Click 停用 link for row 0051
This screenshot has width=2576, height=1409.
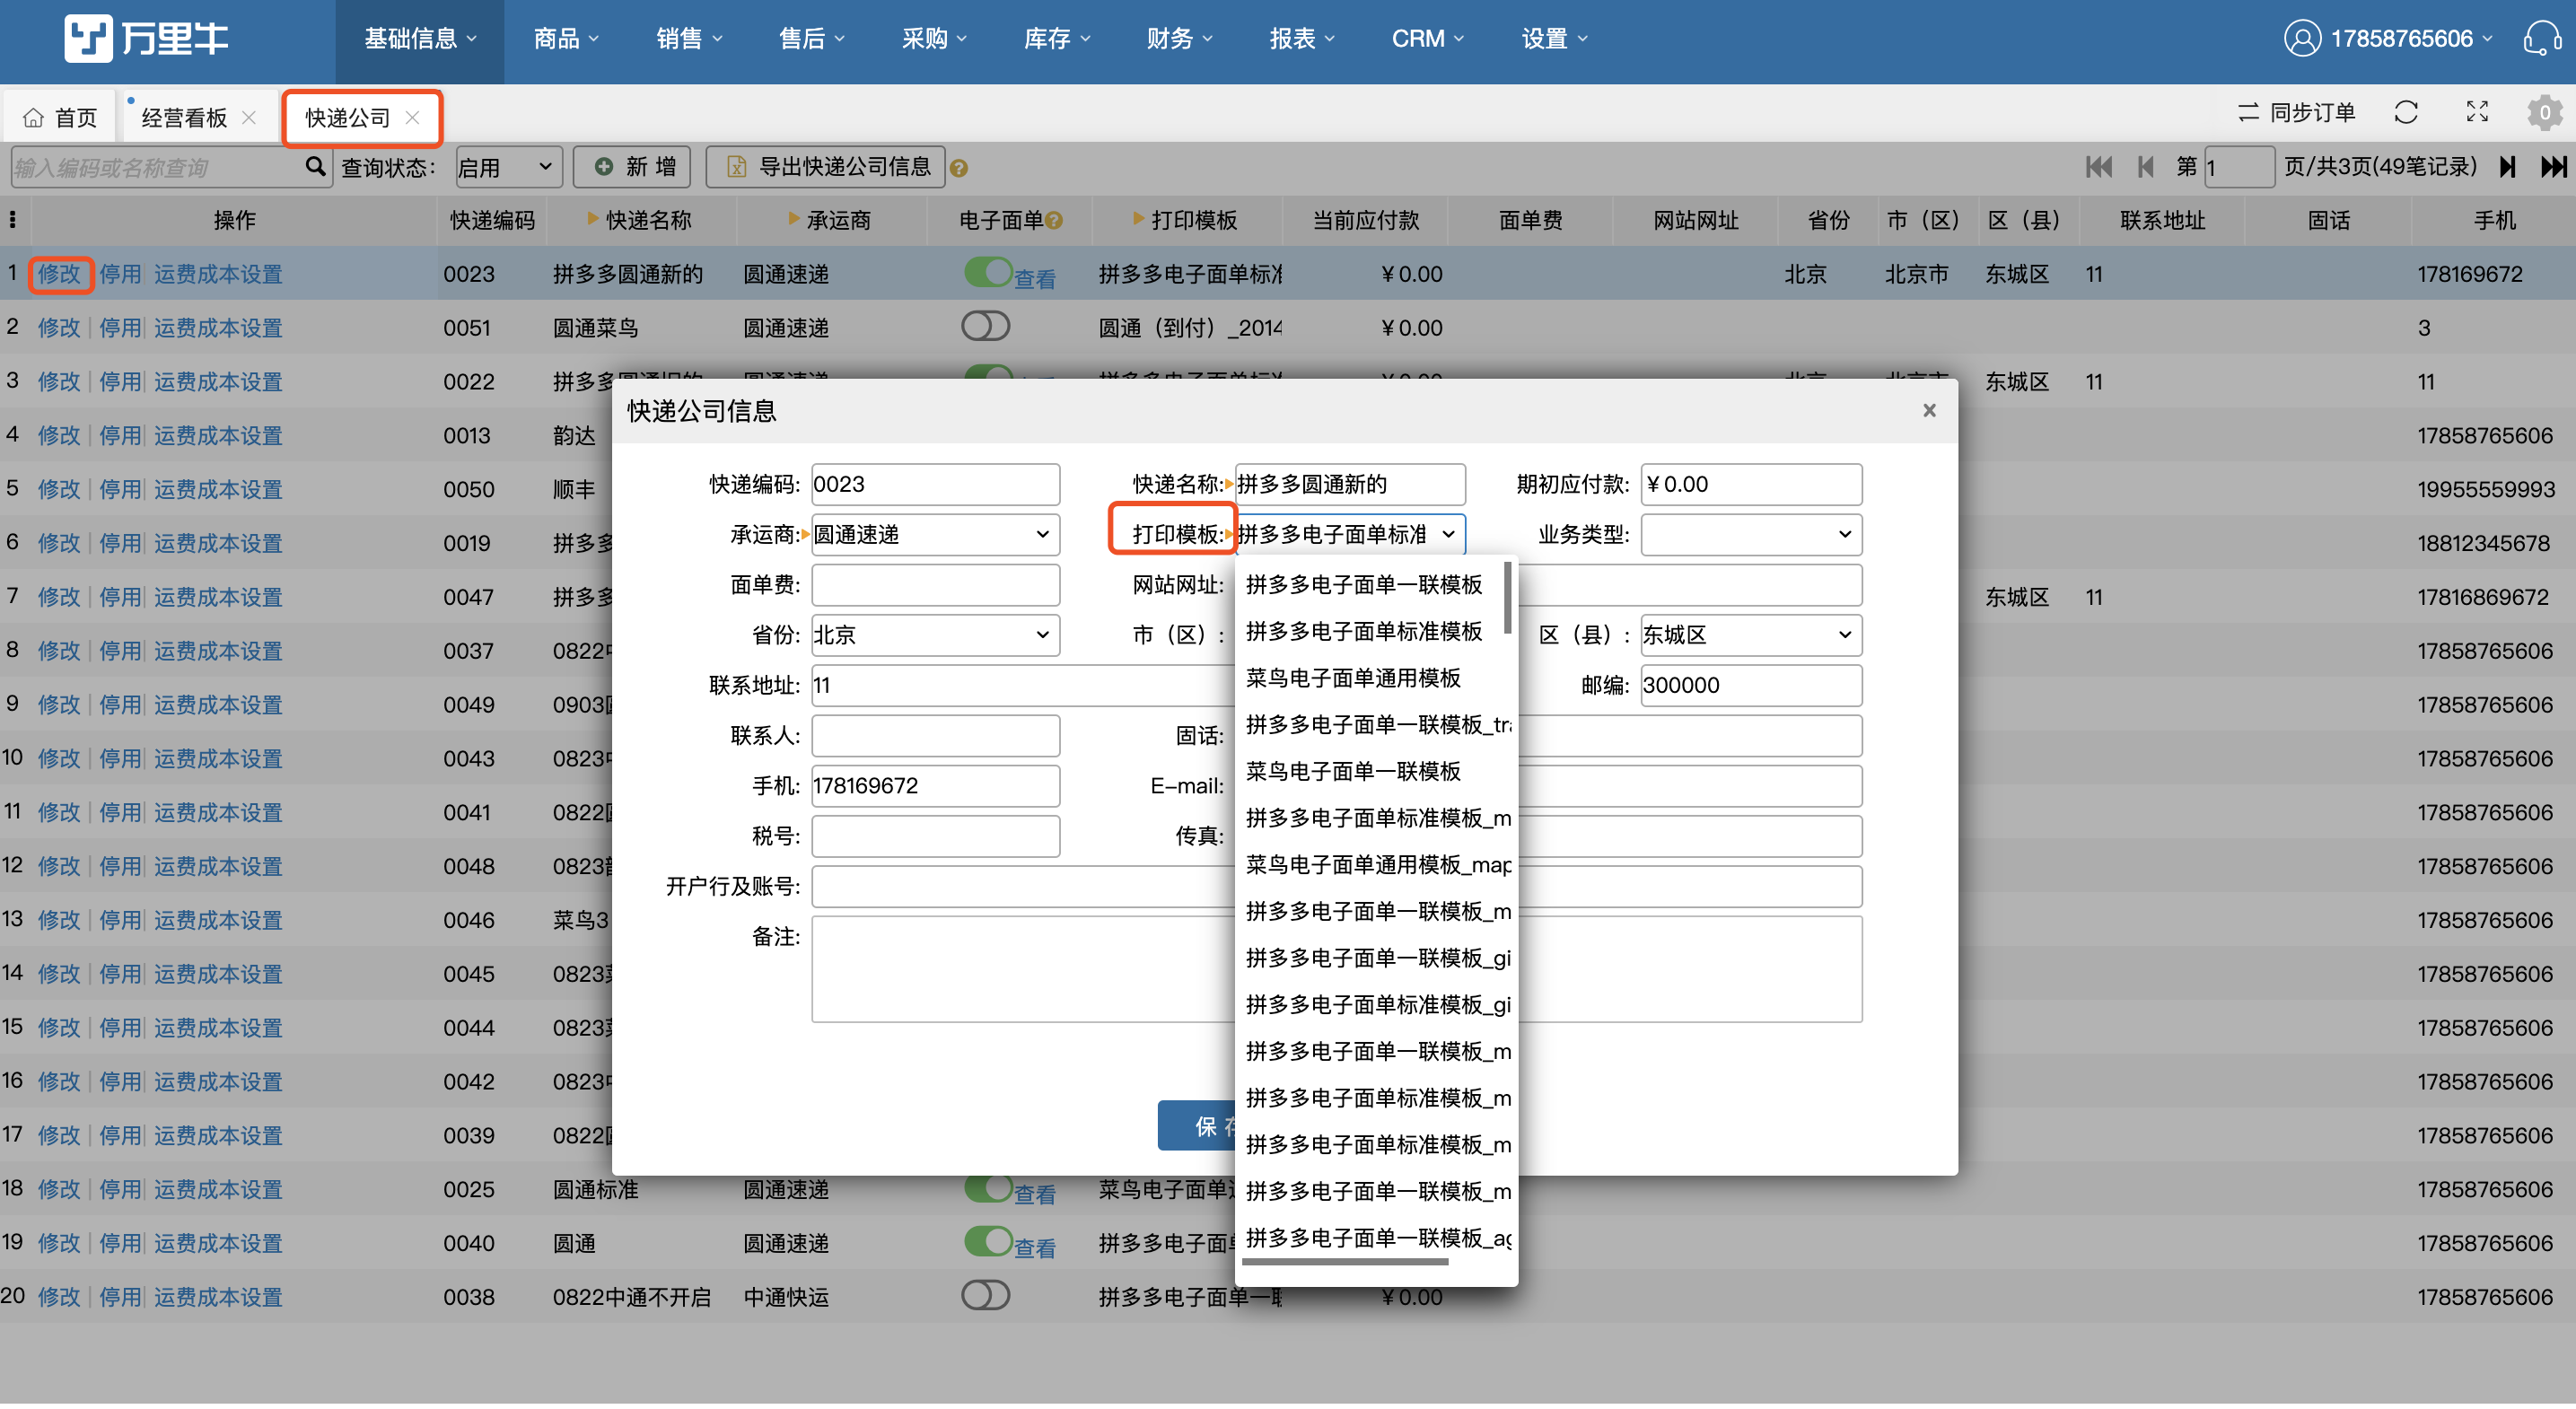pos(120,327)
